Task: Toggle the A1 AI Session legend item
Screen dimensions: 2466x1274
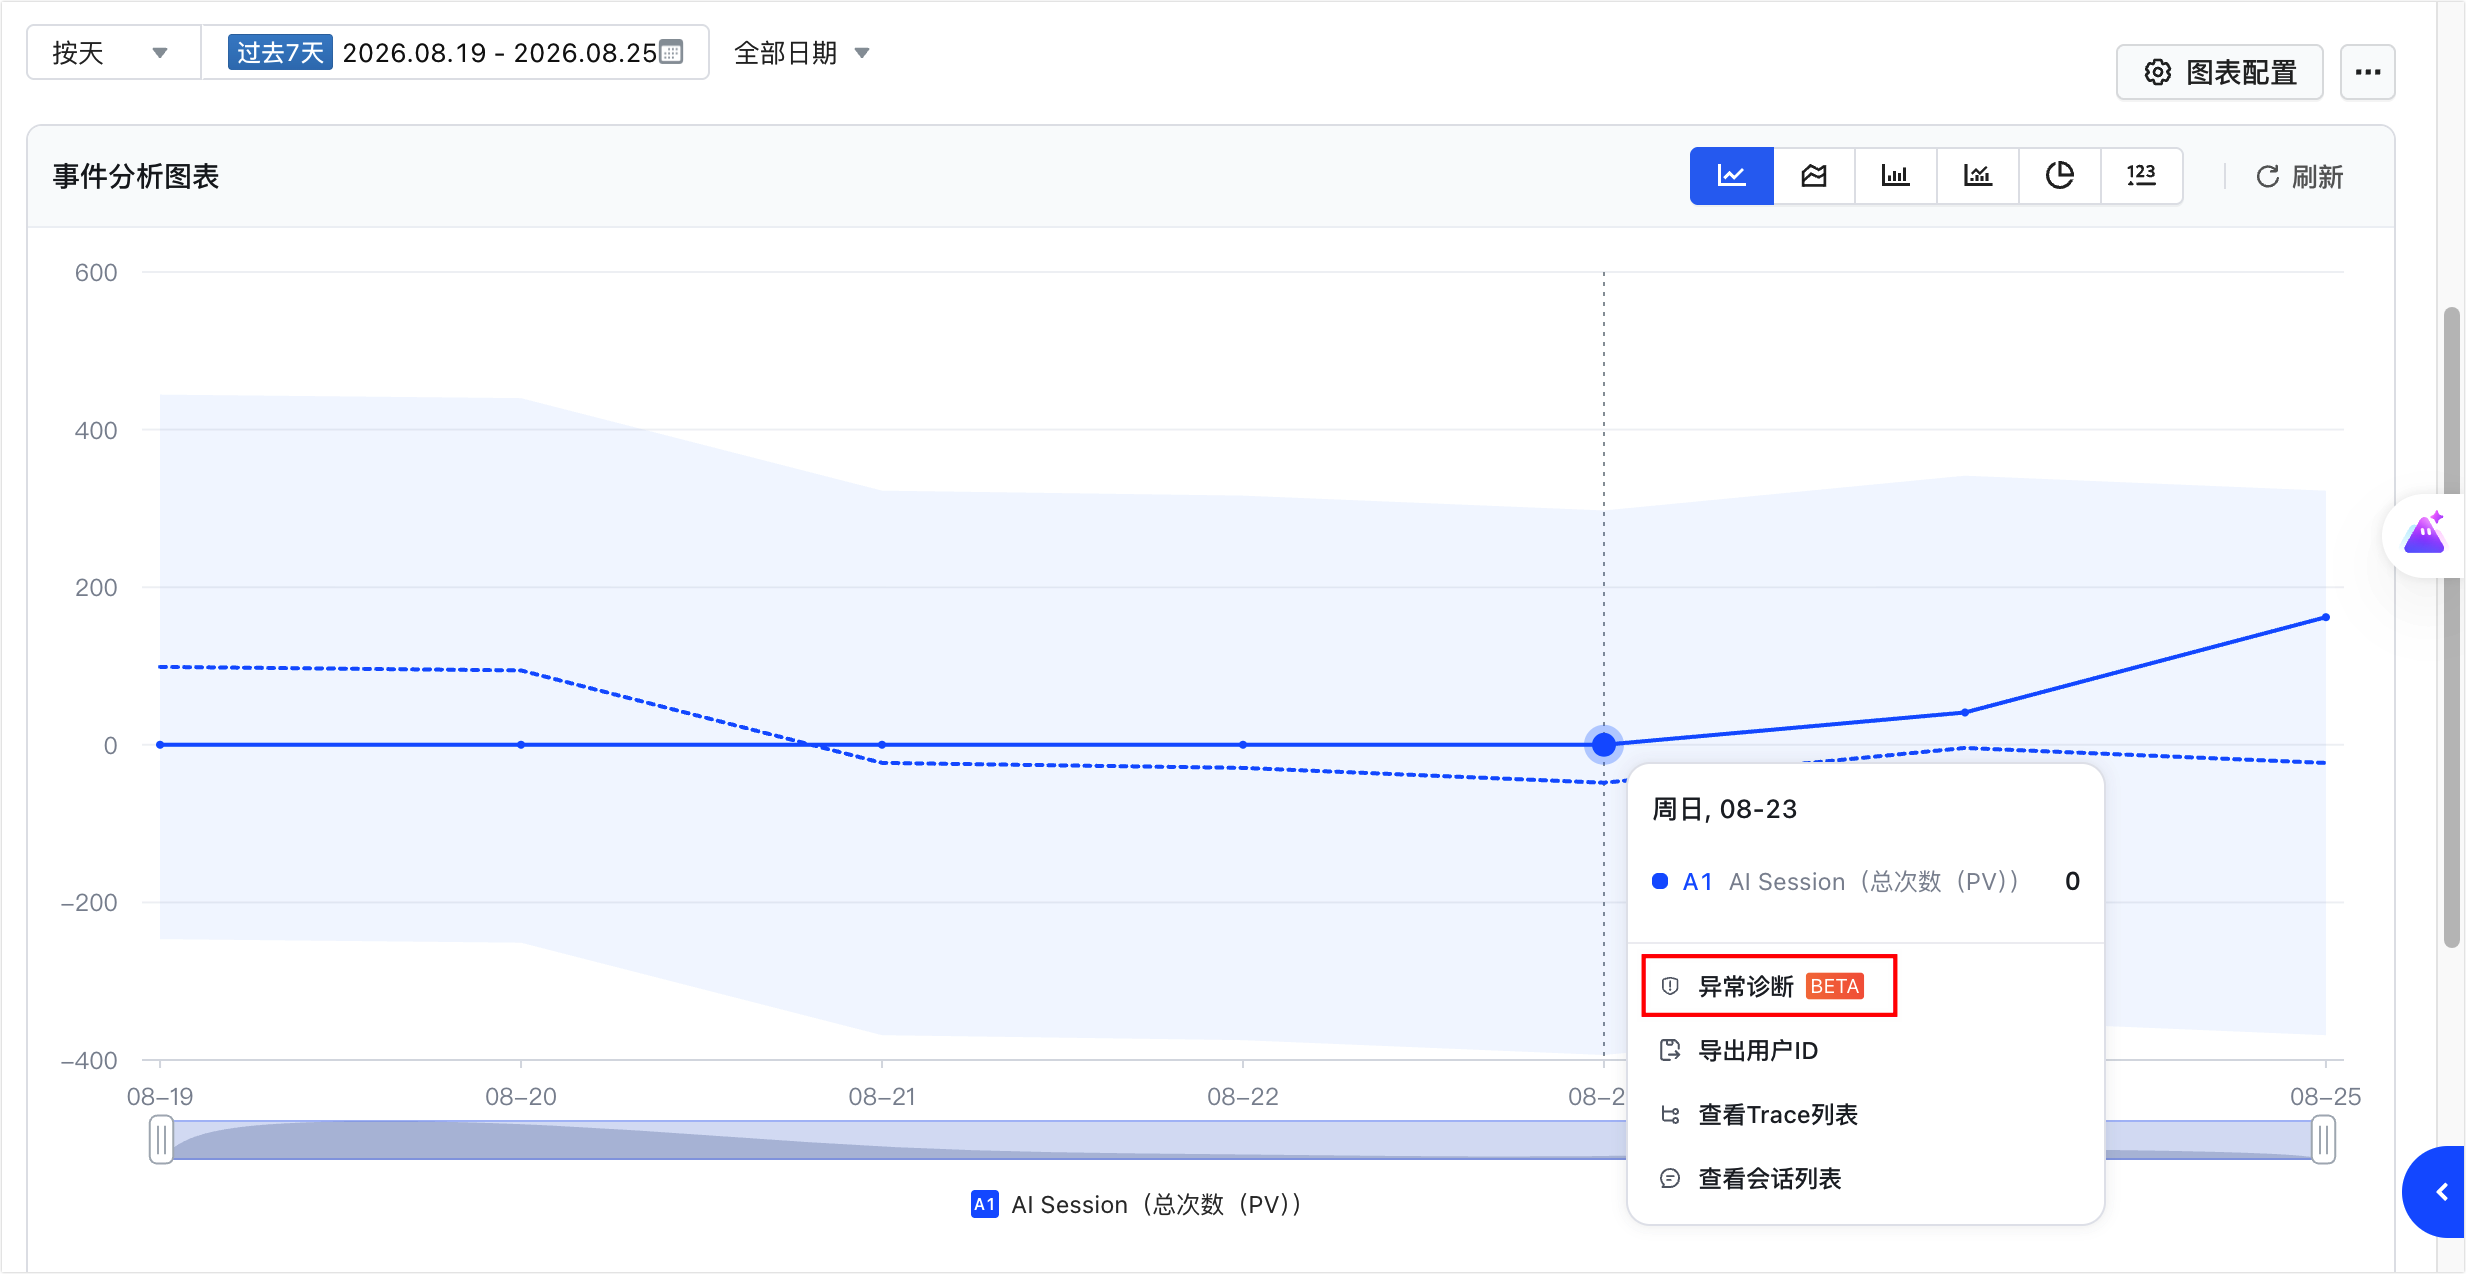Action: 1136,1204
